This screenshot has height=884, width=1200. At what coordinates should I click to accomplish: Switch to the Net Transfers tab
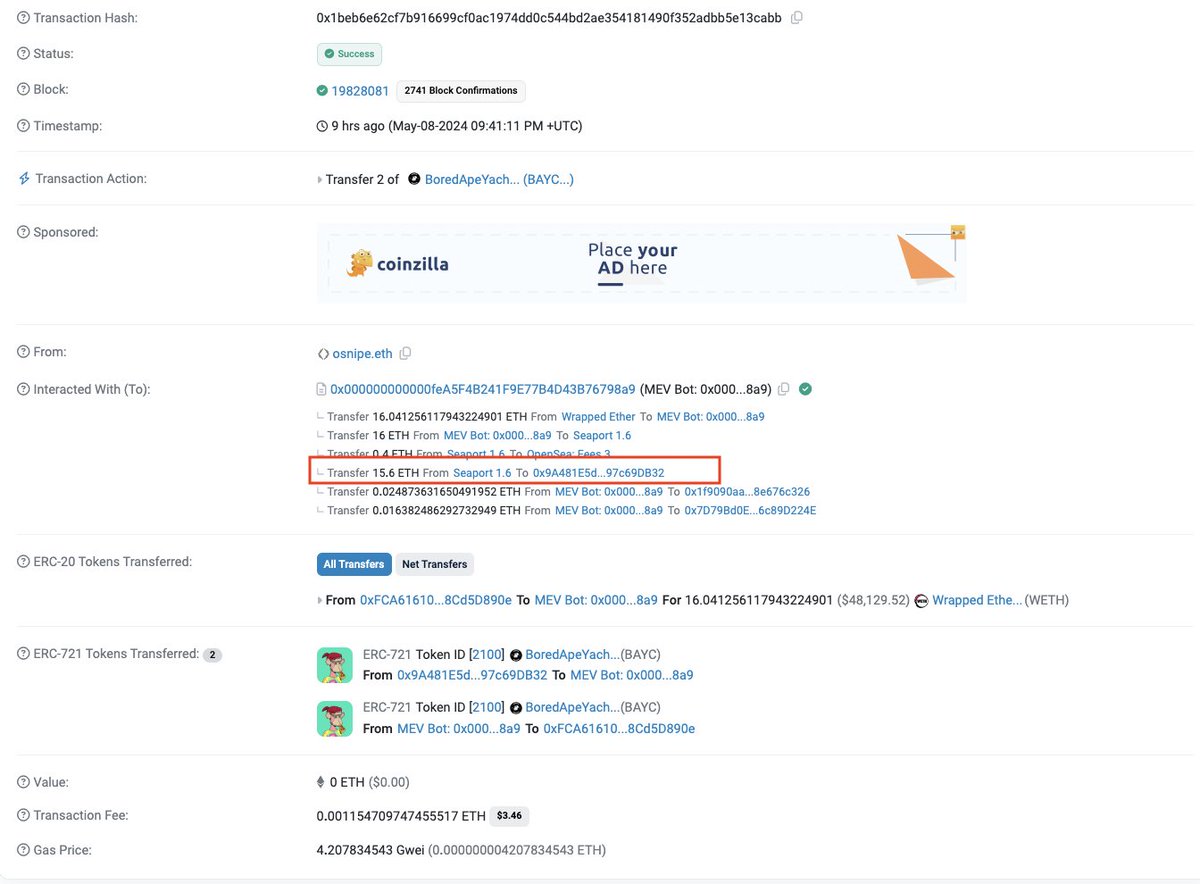point(435,564)
